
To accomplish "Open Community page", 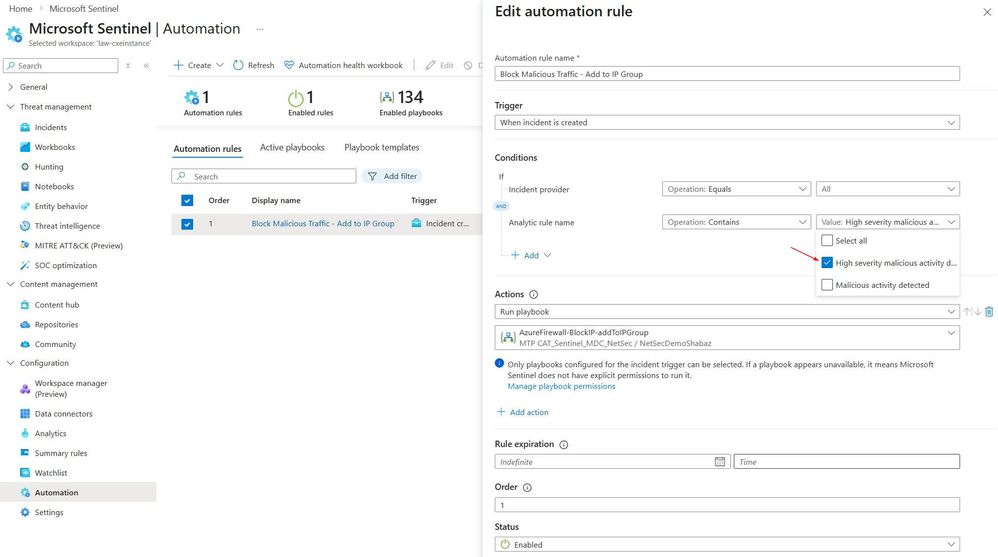I will click(55, 344).
